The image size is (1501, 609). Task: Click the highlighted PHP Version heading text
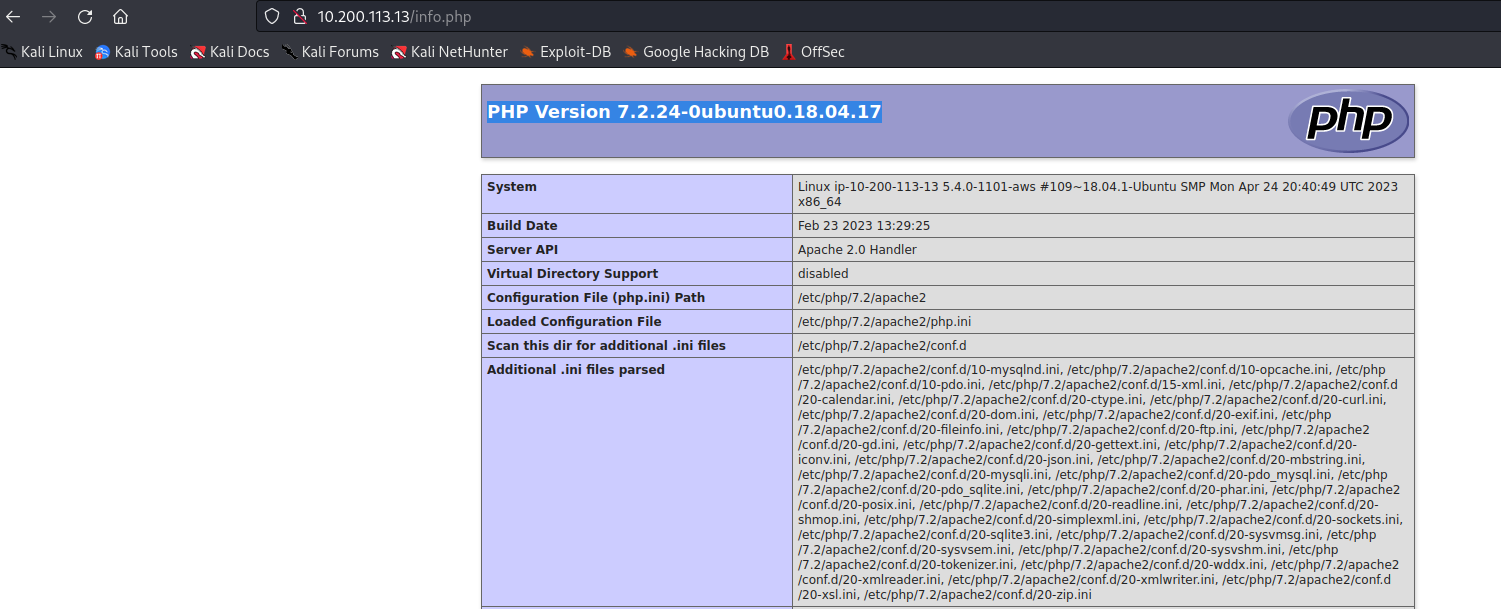[x=684, y=112]
